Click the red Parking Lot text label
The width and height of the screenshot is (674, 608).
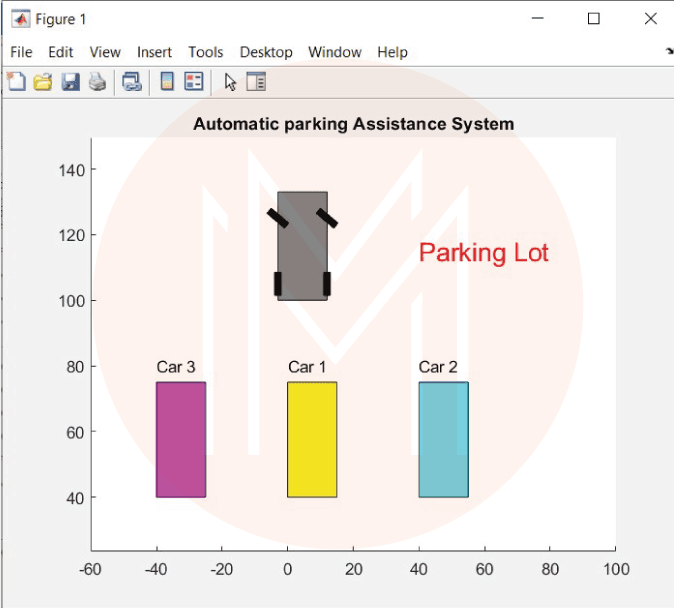point(483,253)
